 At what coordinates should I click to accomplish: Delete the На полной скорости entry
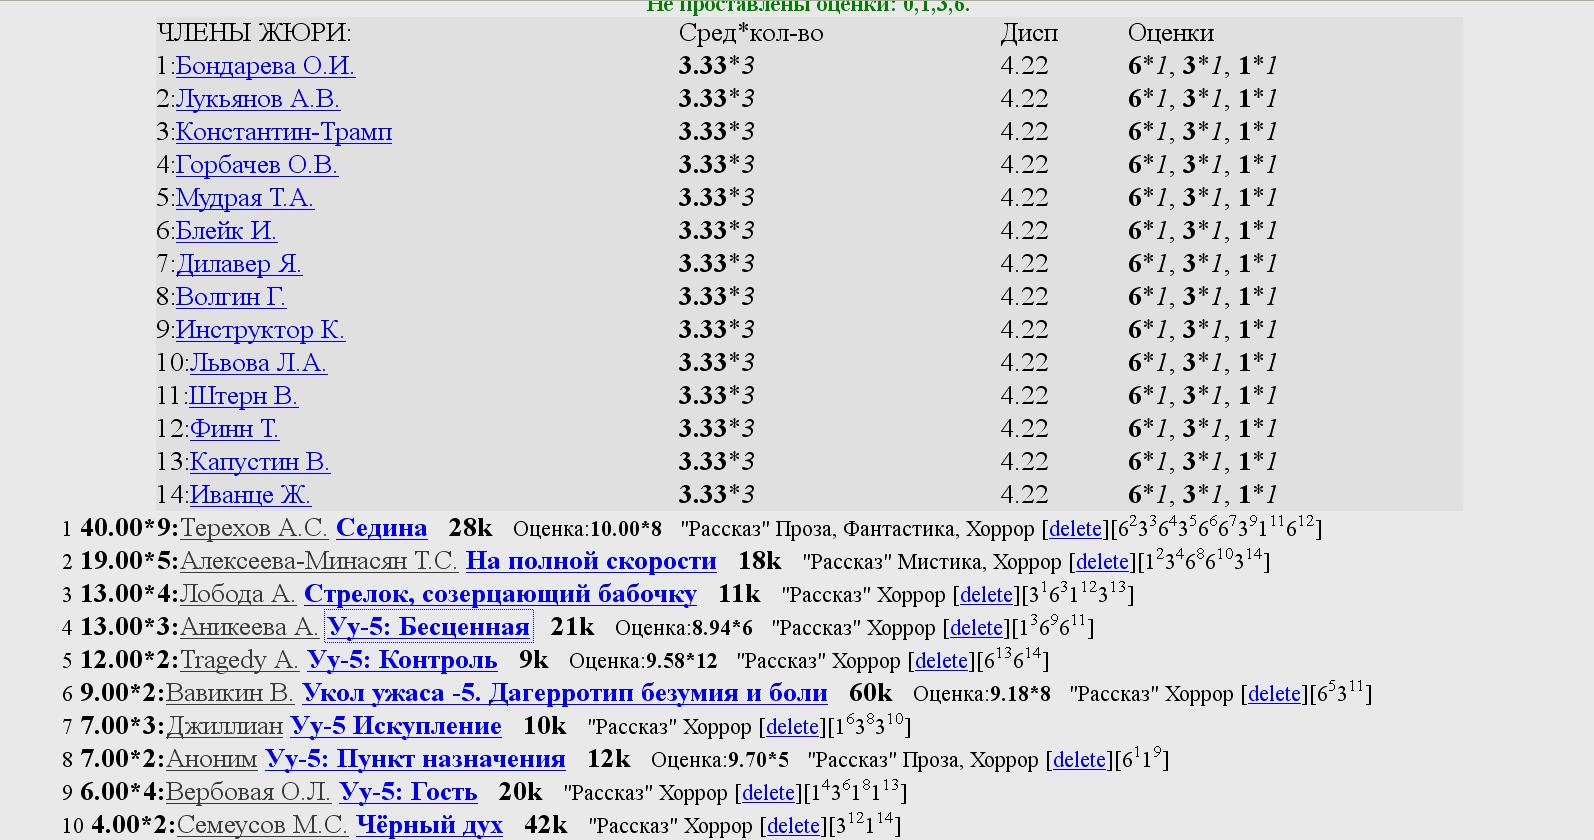pyautogui.click(x=1102, y=562)
